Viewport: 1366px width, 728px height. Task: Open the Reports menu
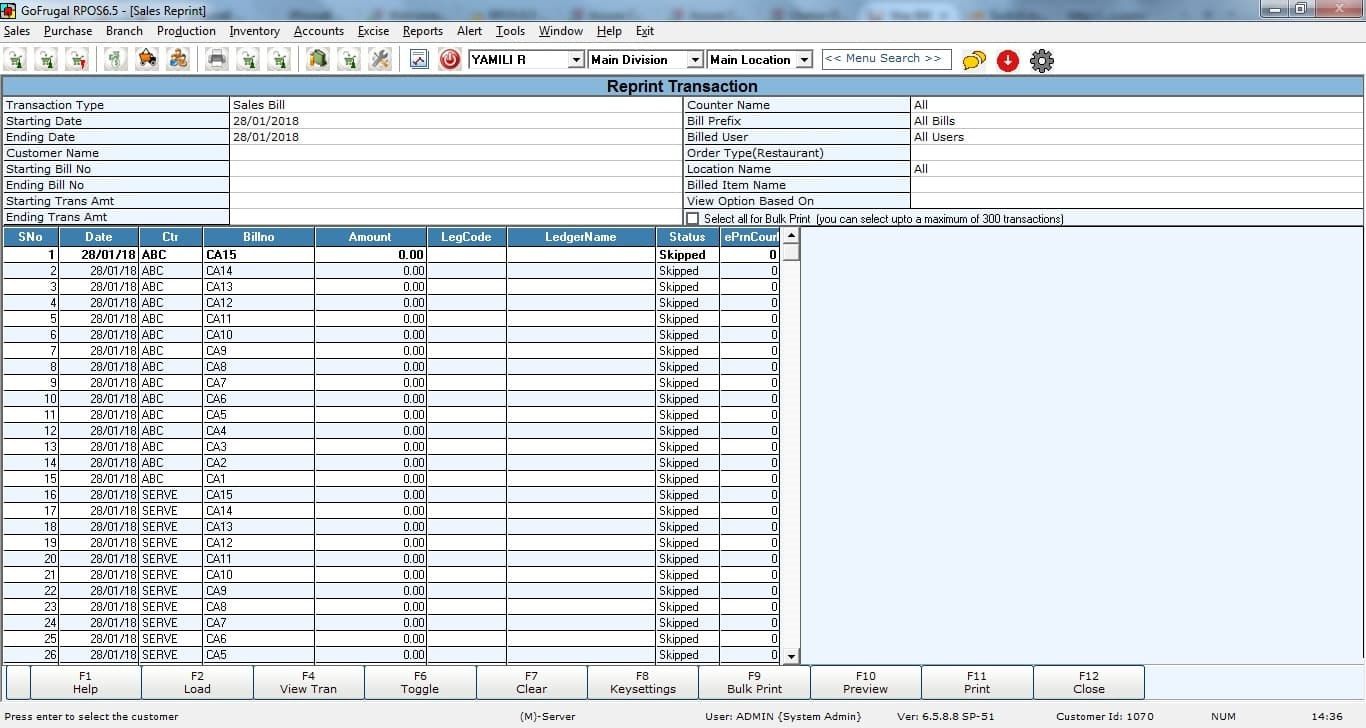422,31
